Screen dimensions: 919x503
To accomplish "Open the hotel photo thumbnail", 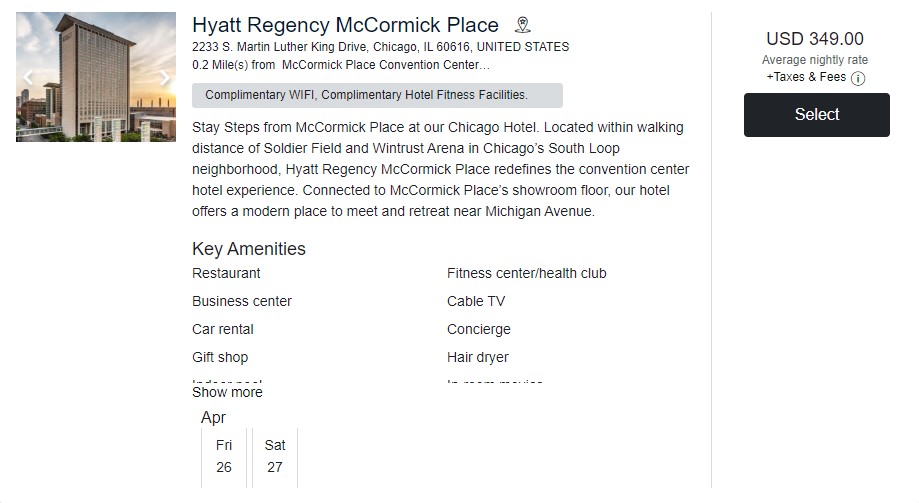I will coord(96,77).
